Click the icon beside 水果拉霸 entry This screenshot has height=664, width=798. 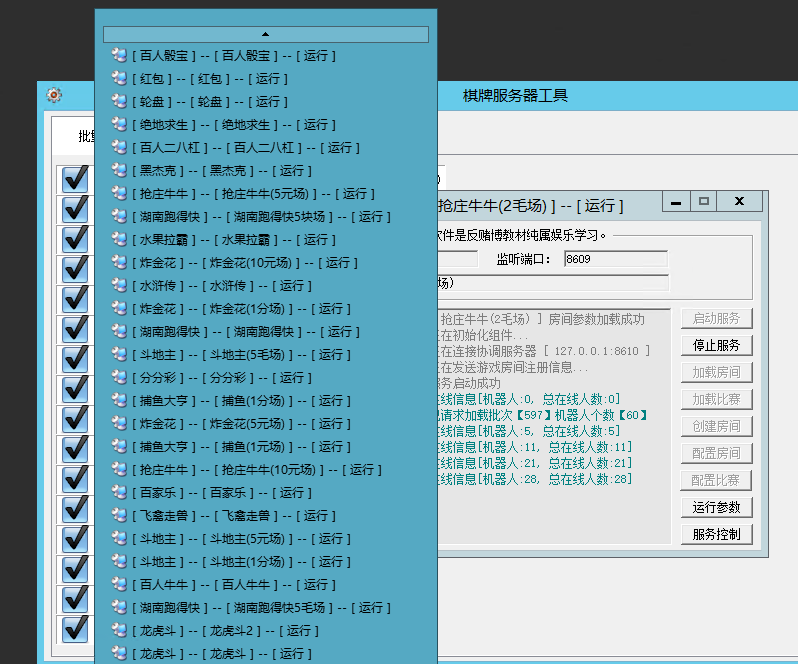pyautogui.click(x=119, y=240)
